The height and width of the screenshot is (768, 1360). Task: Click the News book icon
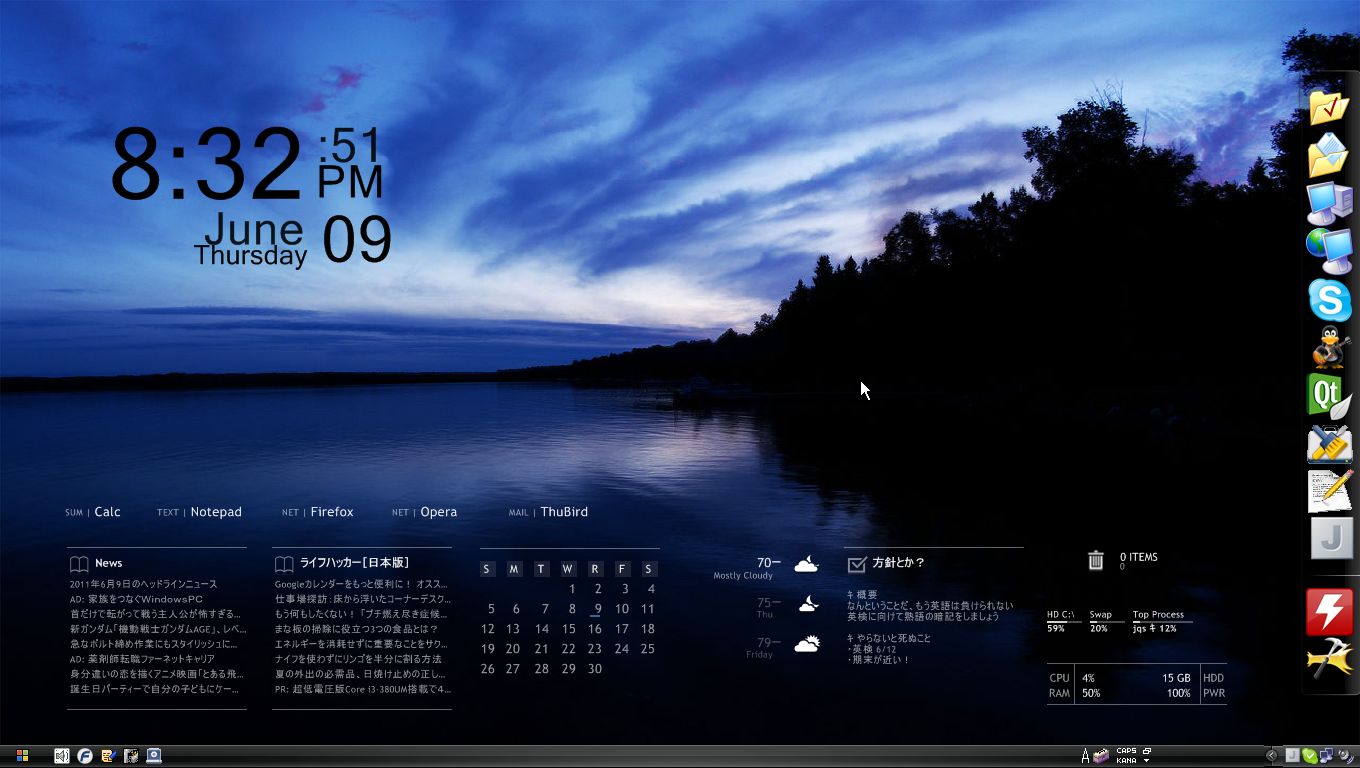79,564
